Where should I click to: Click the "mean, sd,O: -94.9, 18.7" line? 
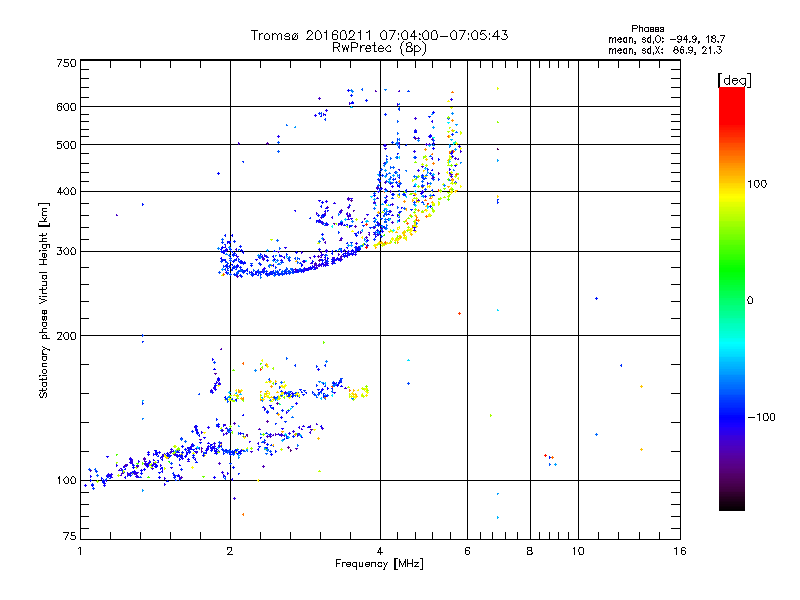click(666, 39)
